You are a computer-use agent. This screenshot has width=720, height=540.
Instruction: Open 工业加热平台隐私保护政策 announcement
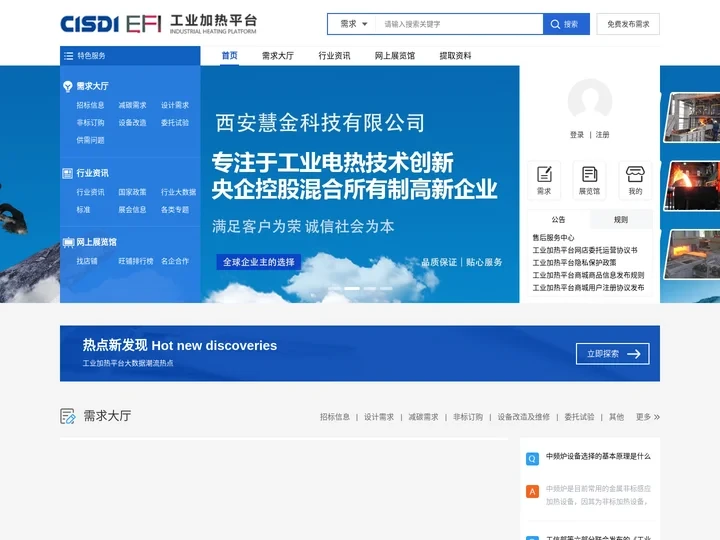coord(574,262)
